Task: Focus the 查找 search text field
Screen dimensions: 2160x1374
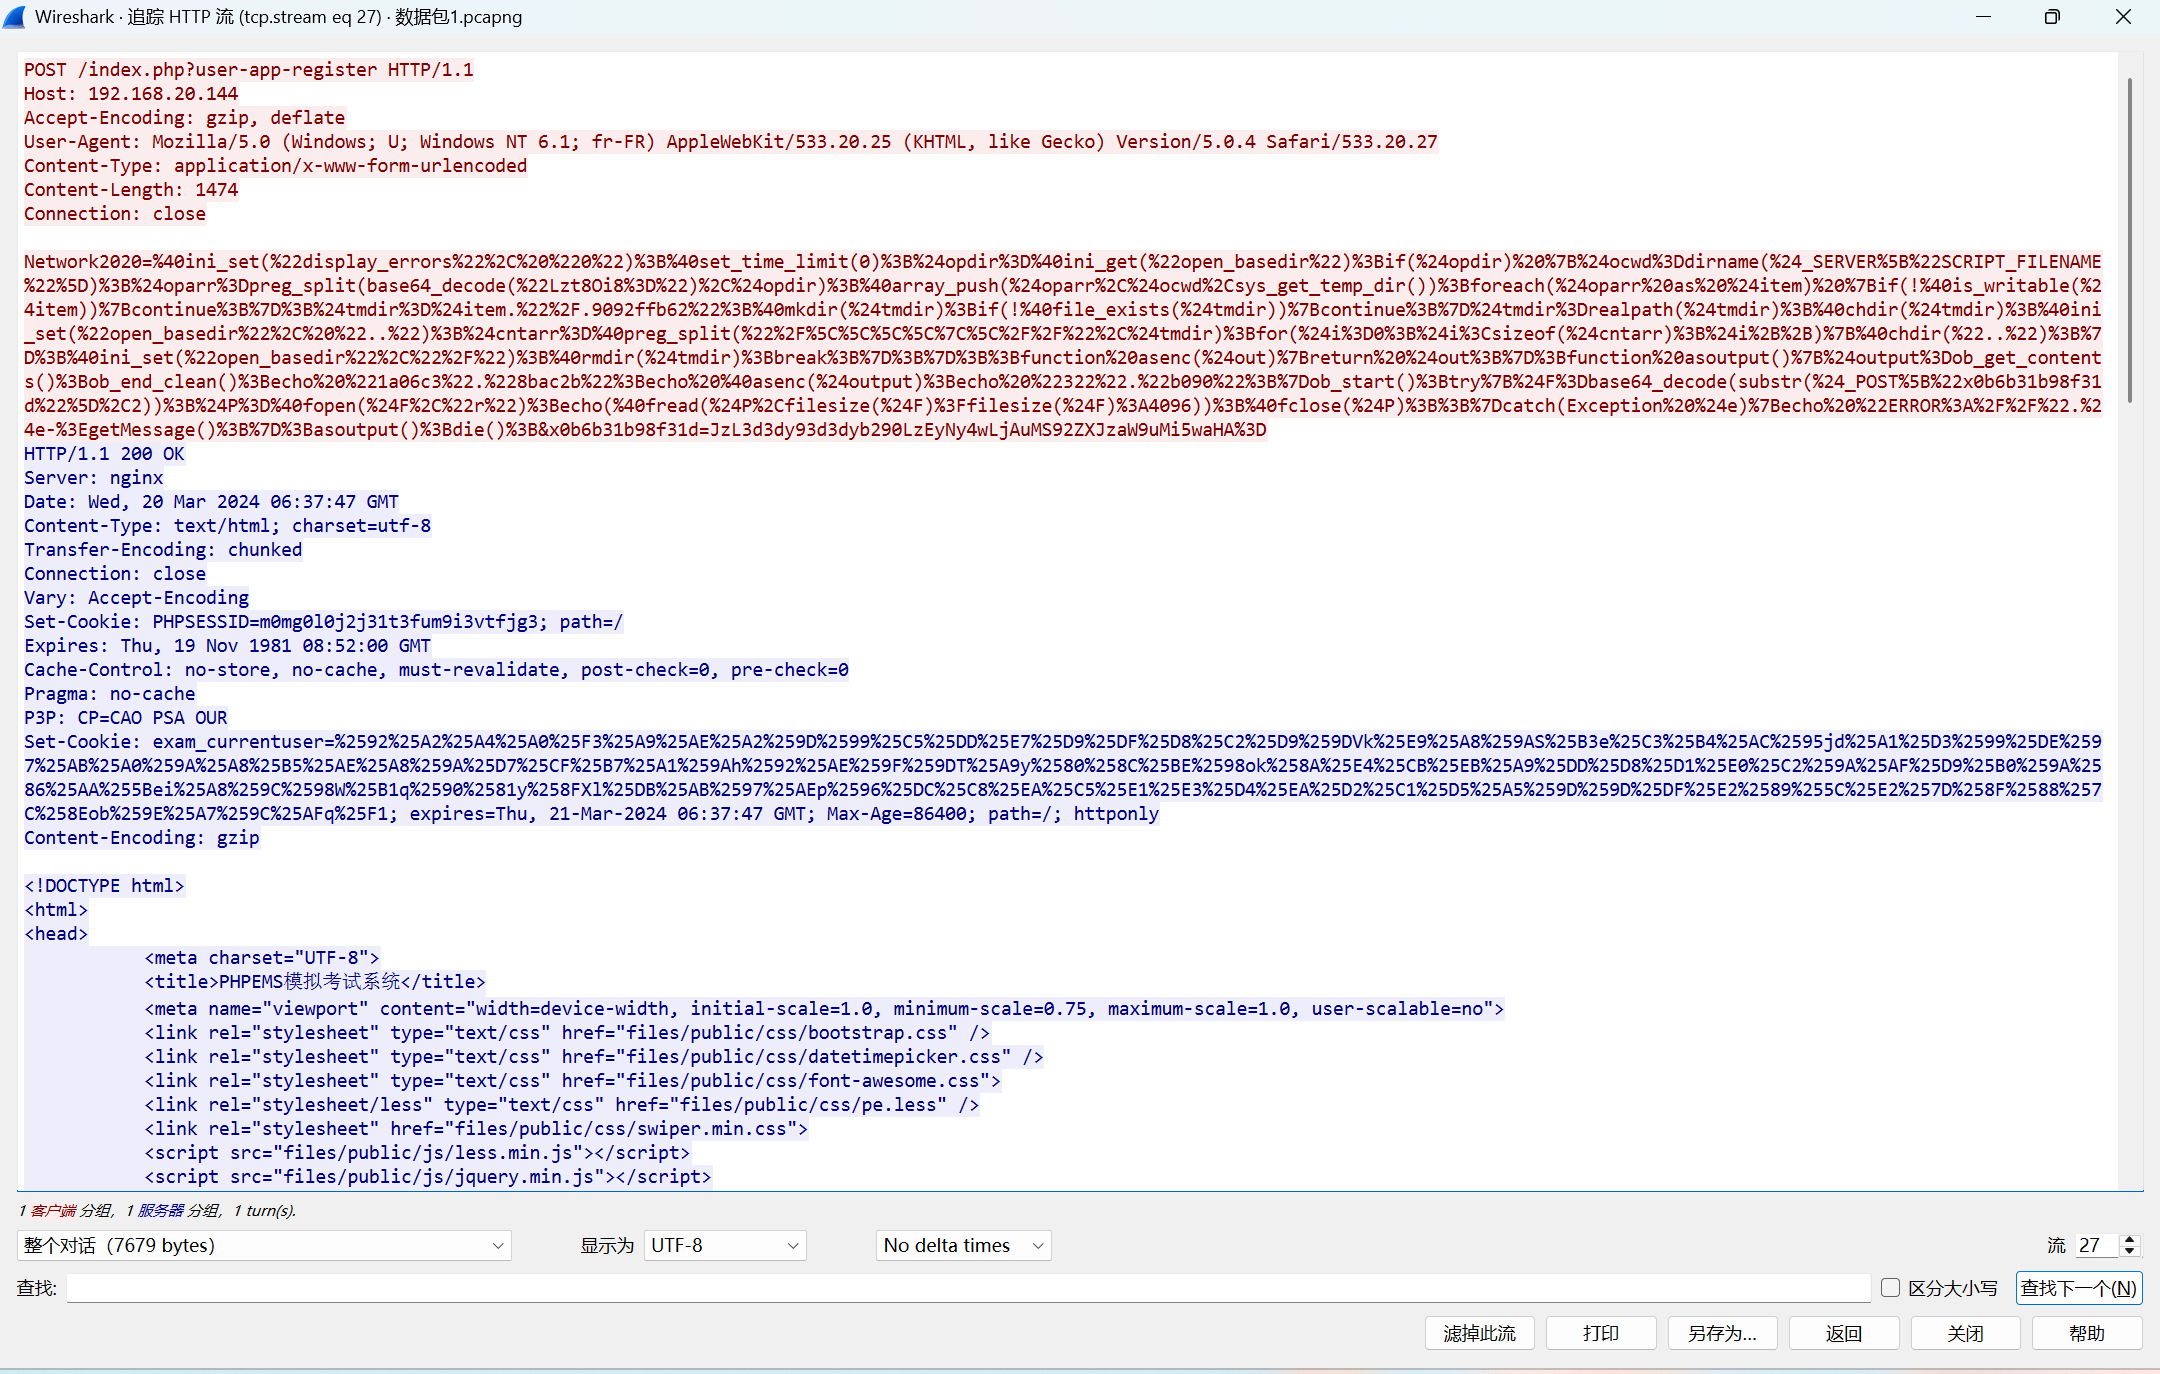Action: (968, 1288)
